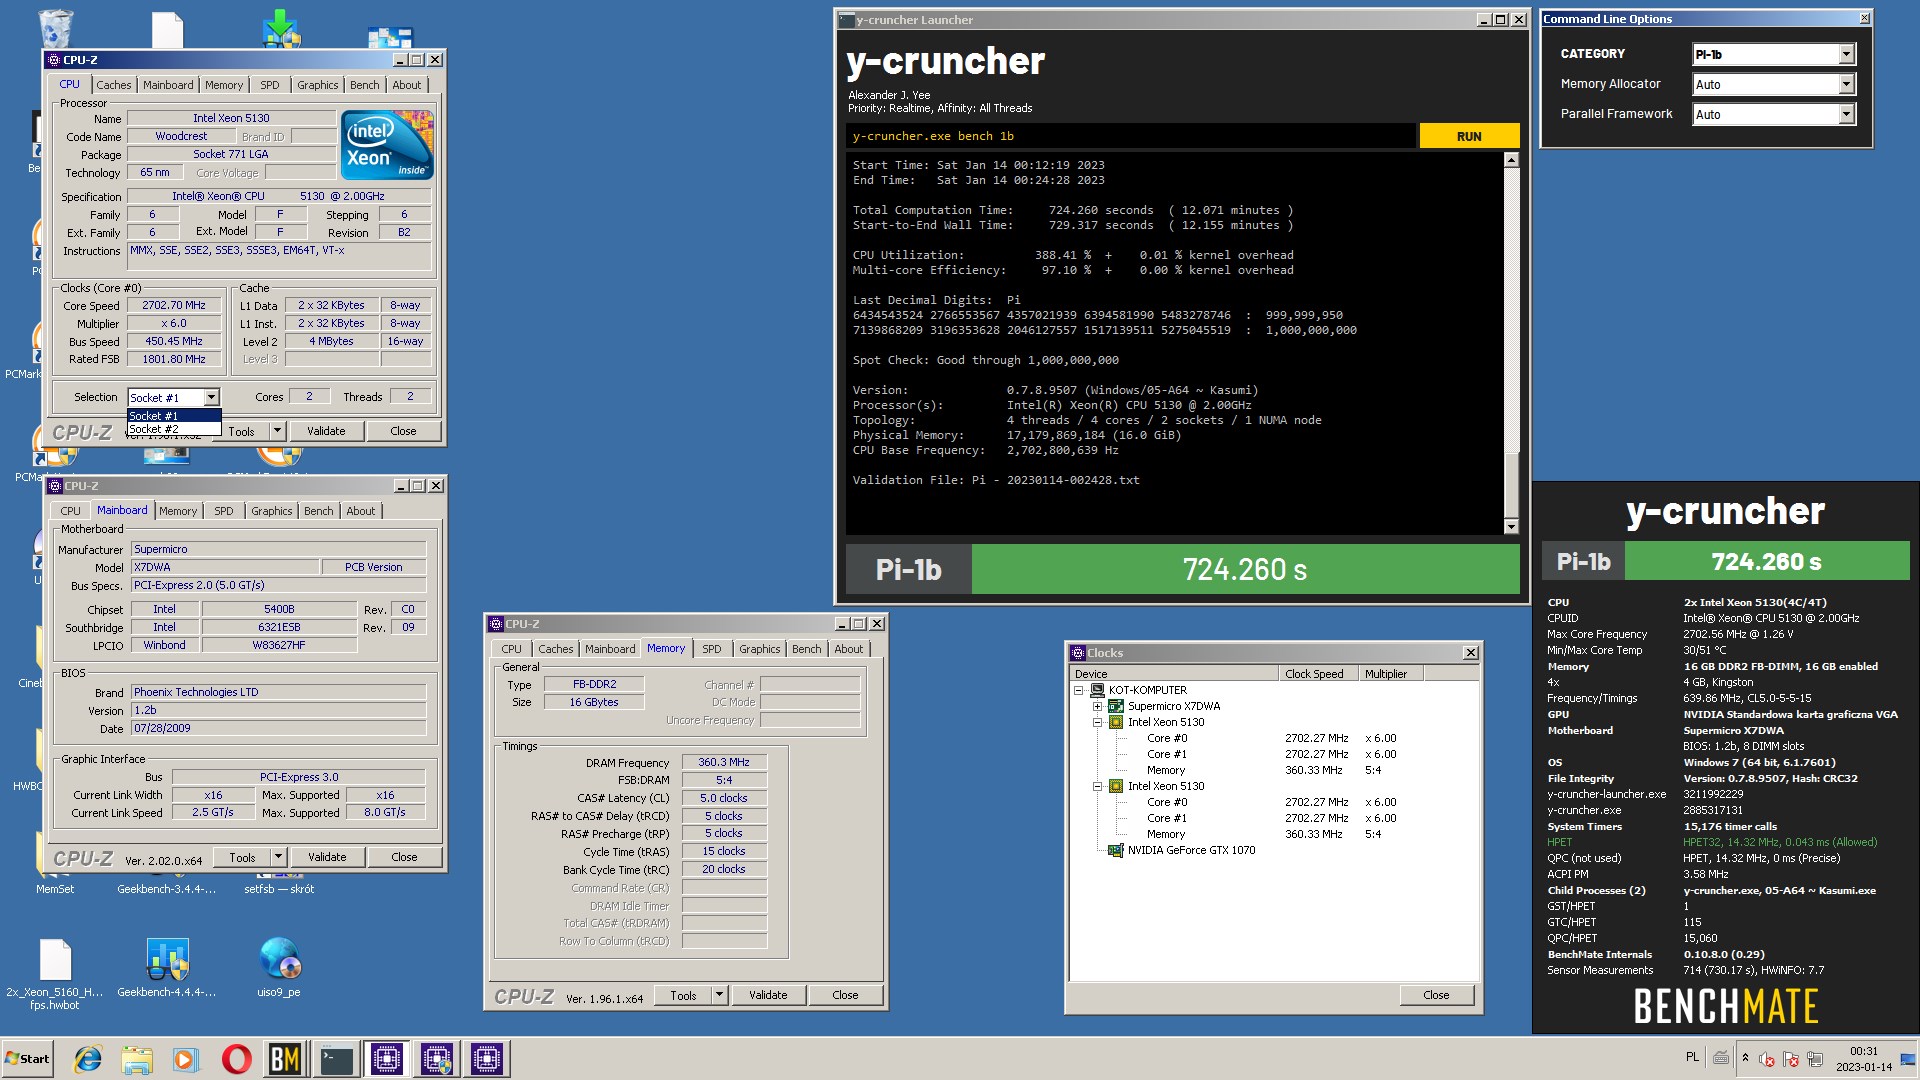
Task: Click y-cruncher output scrollbar up arrow
Action: pyautogui.click(x=1511, y=160)
